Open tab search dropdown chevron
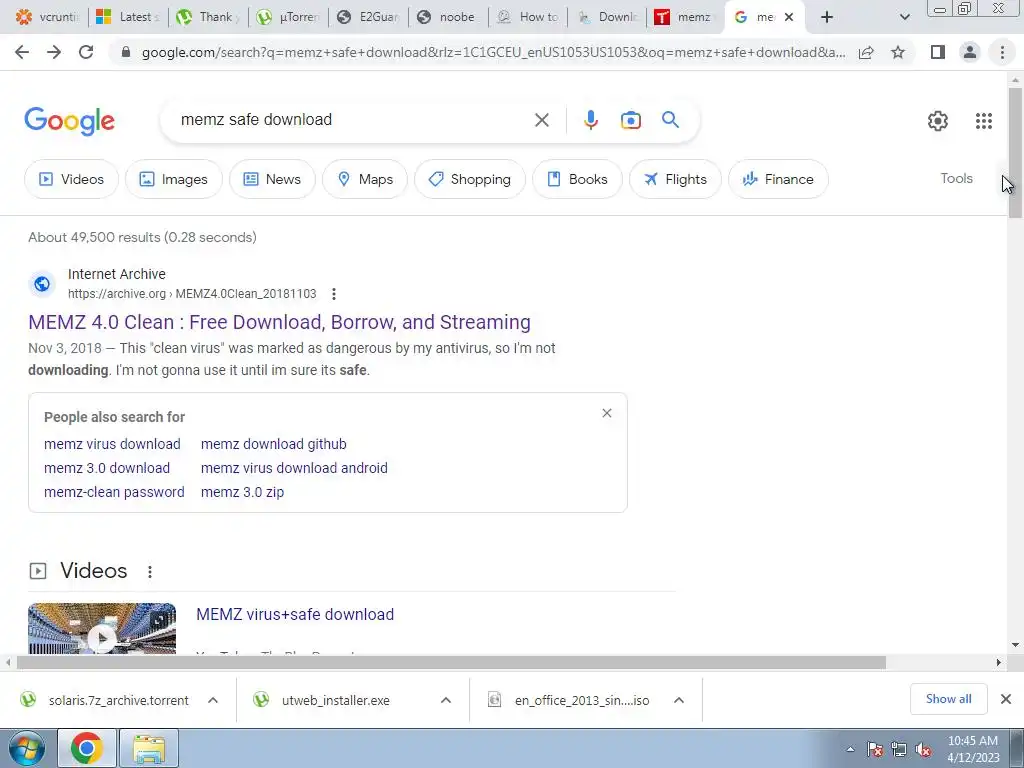The height and width of the screenshot is (768, 1024). [x=904, y=17]
